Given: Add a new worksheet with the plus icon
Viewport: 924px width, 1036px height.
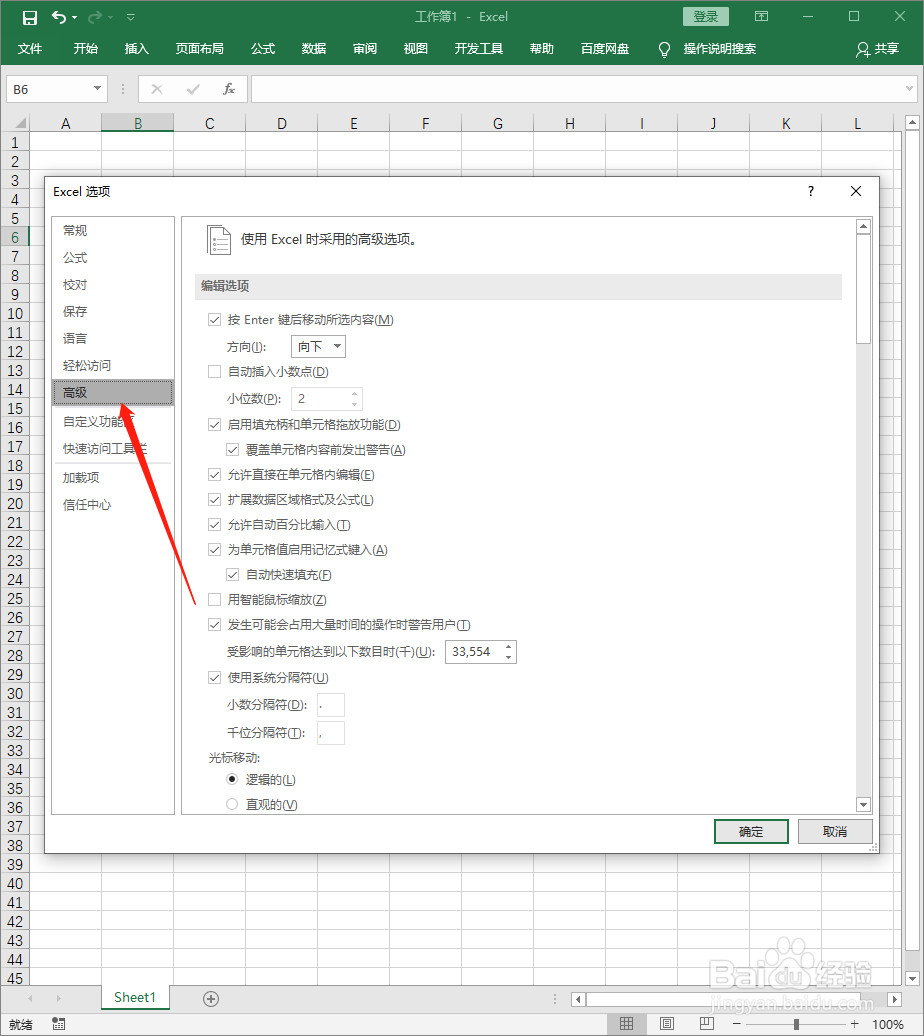Looking at the screenshot, I should coord(210,997).
